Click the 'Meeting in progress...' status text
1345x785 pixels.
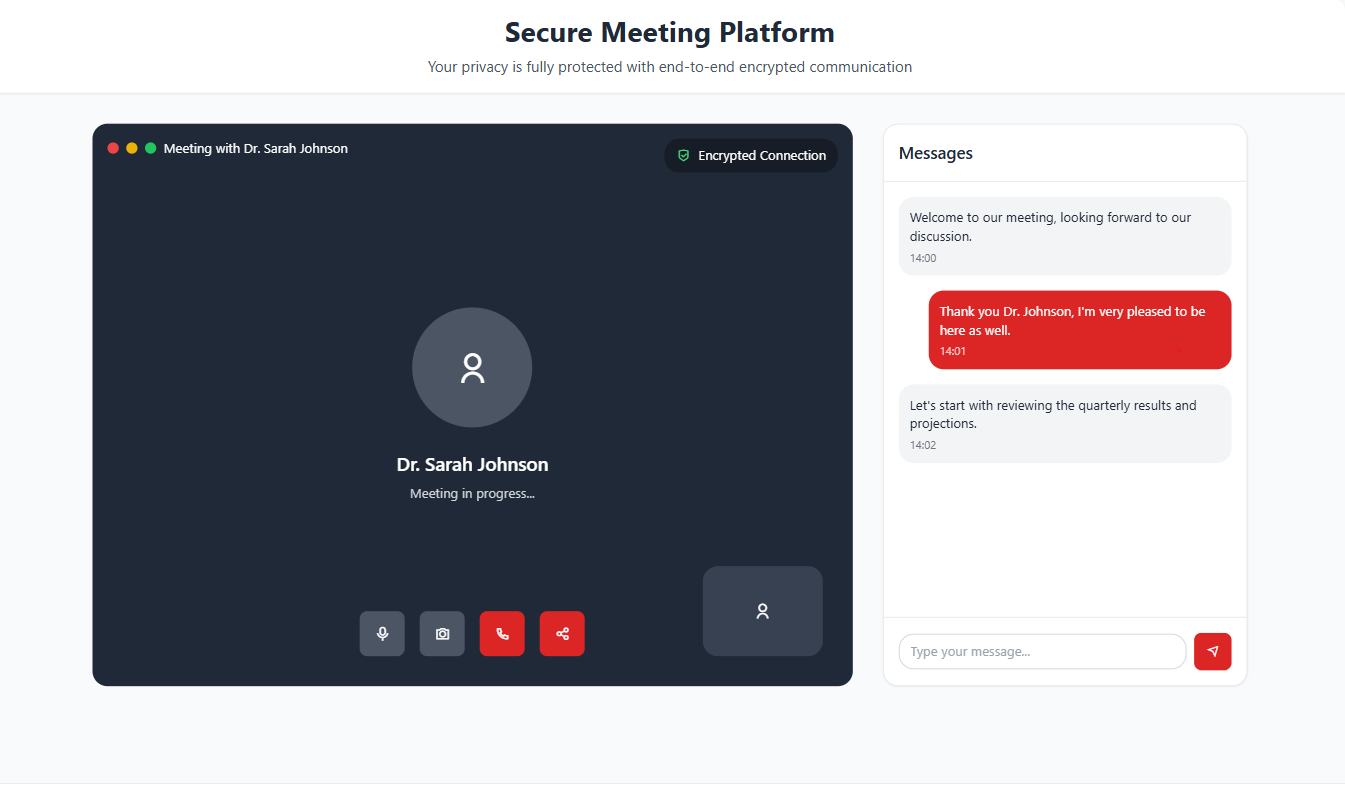pos(472,494)
